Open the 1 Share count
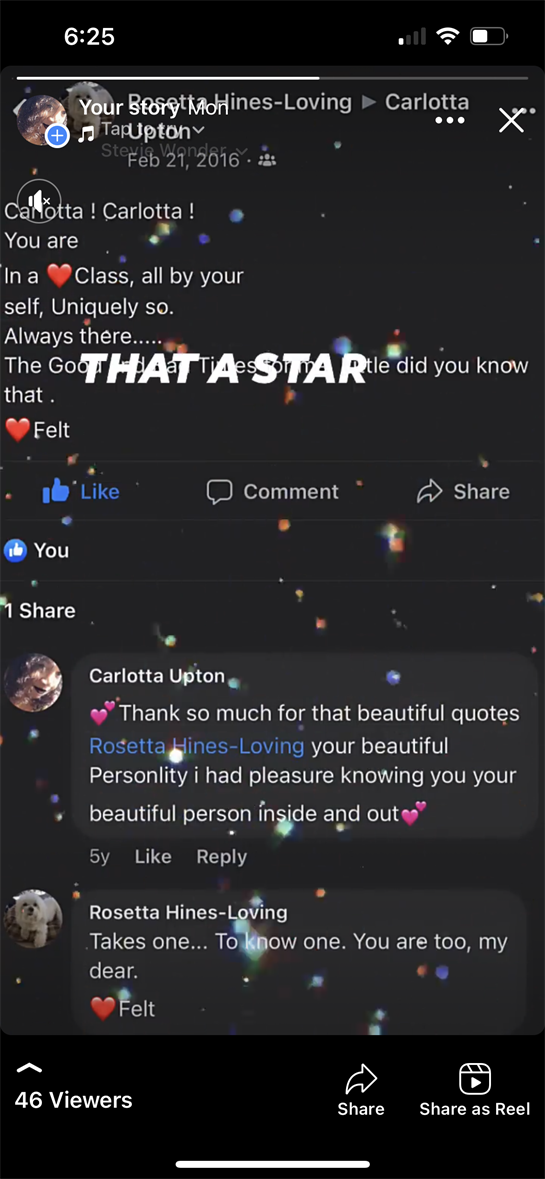 [40, 611]
